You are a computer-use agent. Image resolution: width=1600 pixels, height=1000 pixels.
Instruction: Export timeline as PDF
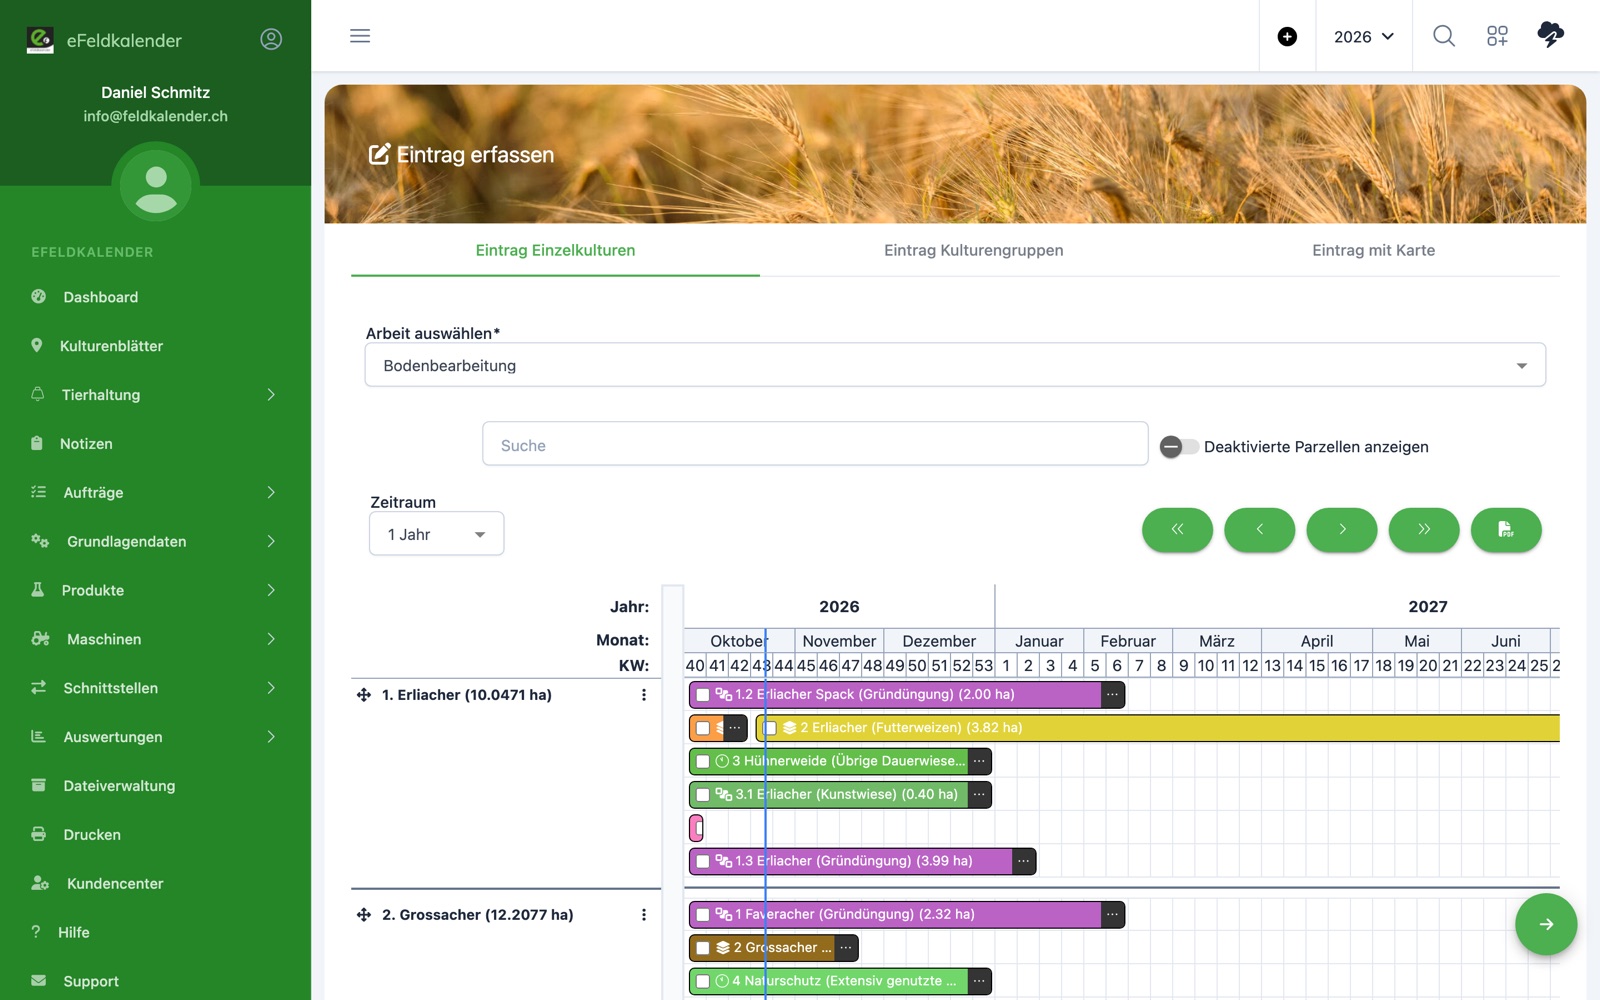pyautogui.click(x=1506, y=529)
